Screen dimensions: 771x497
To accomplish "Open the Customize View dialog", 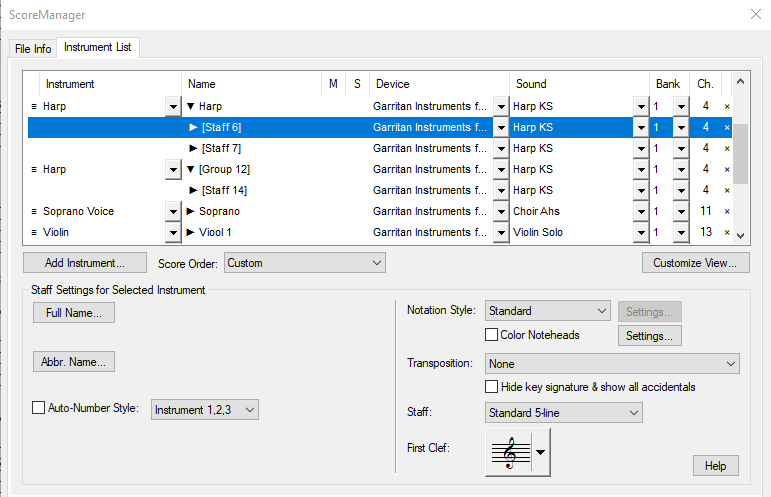I will 695,263.
